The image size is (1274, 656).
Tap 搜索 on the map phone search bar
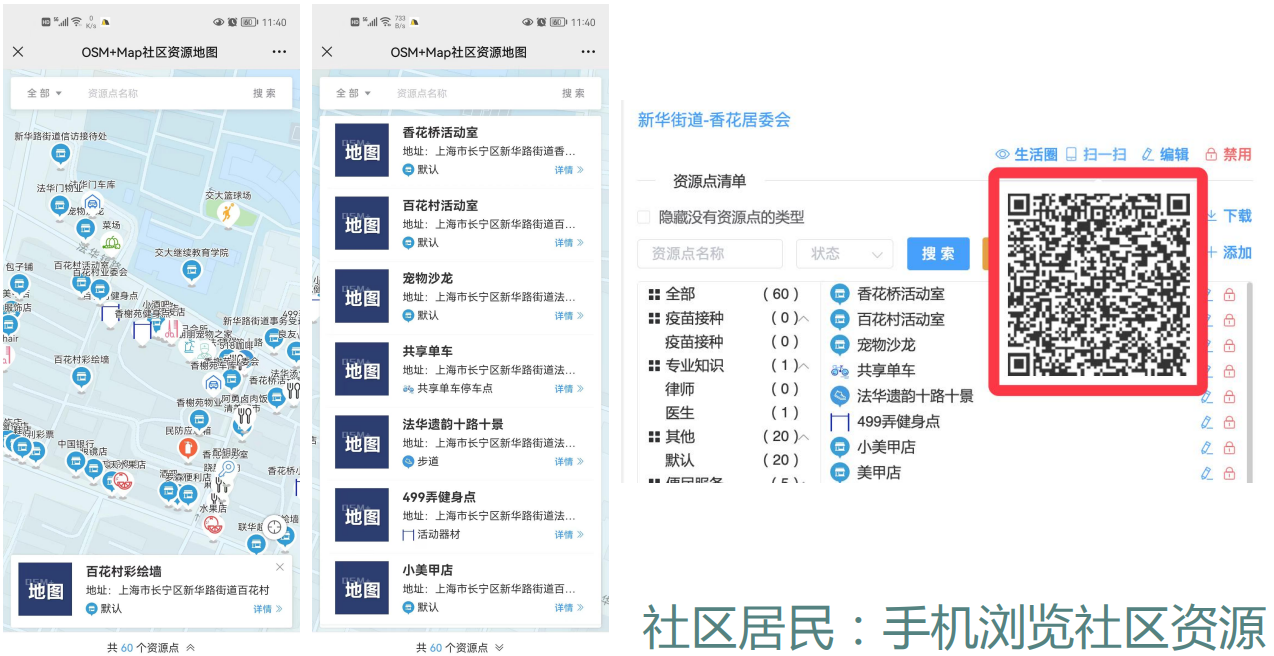click(x=265, y=93)
